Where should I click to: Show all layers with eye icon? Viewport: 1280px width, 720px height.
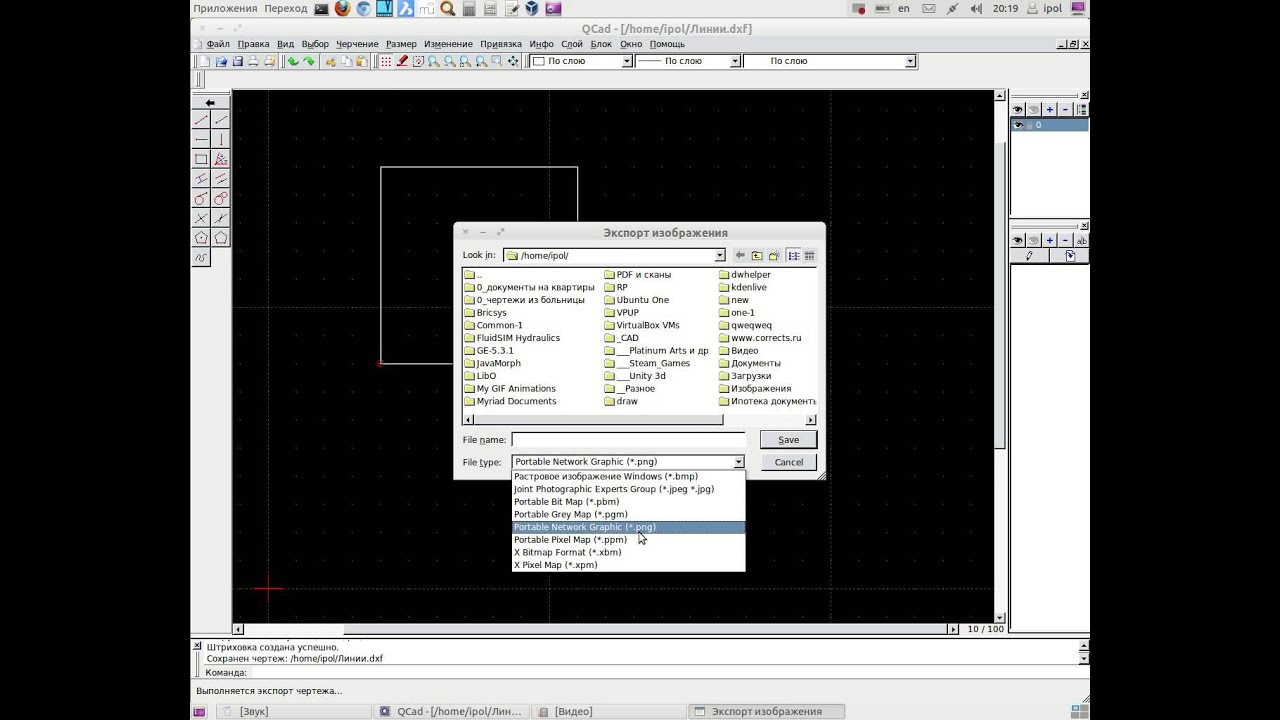pyautogui.click(x=1018, y=109)
